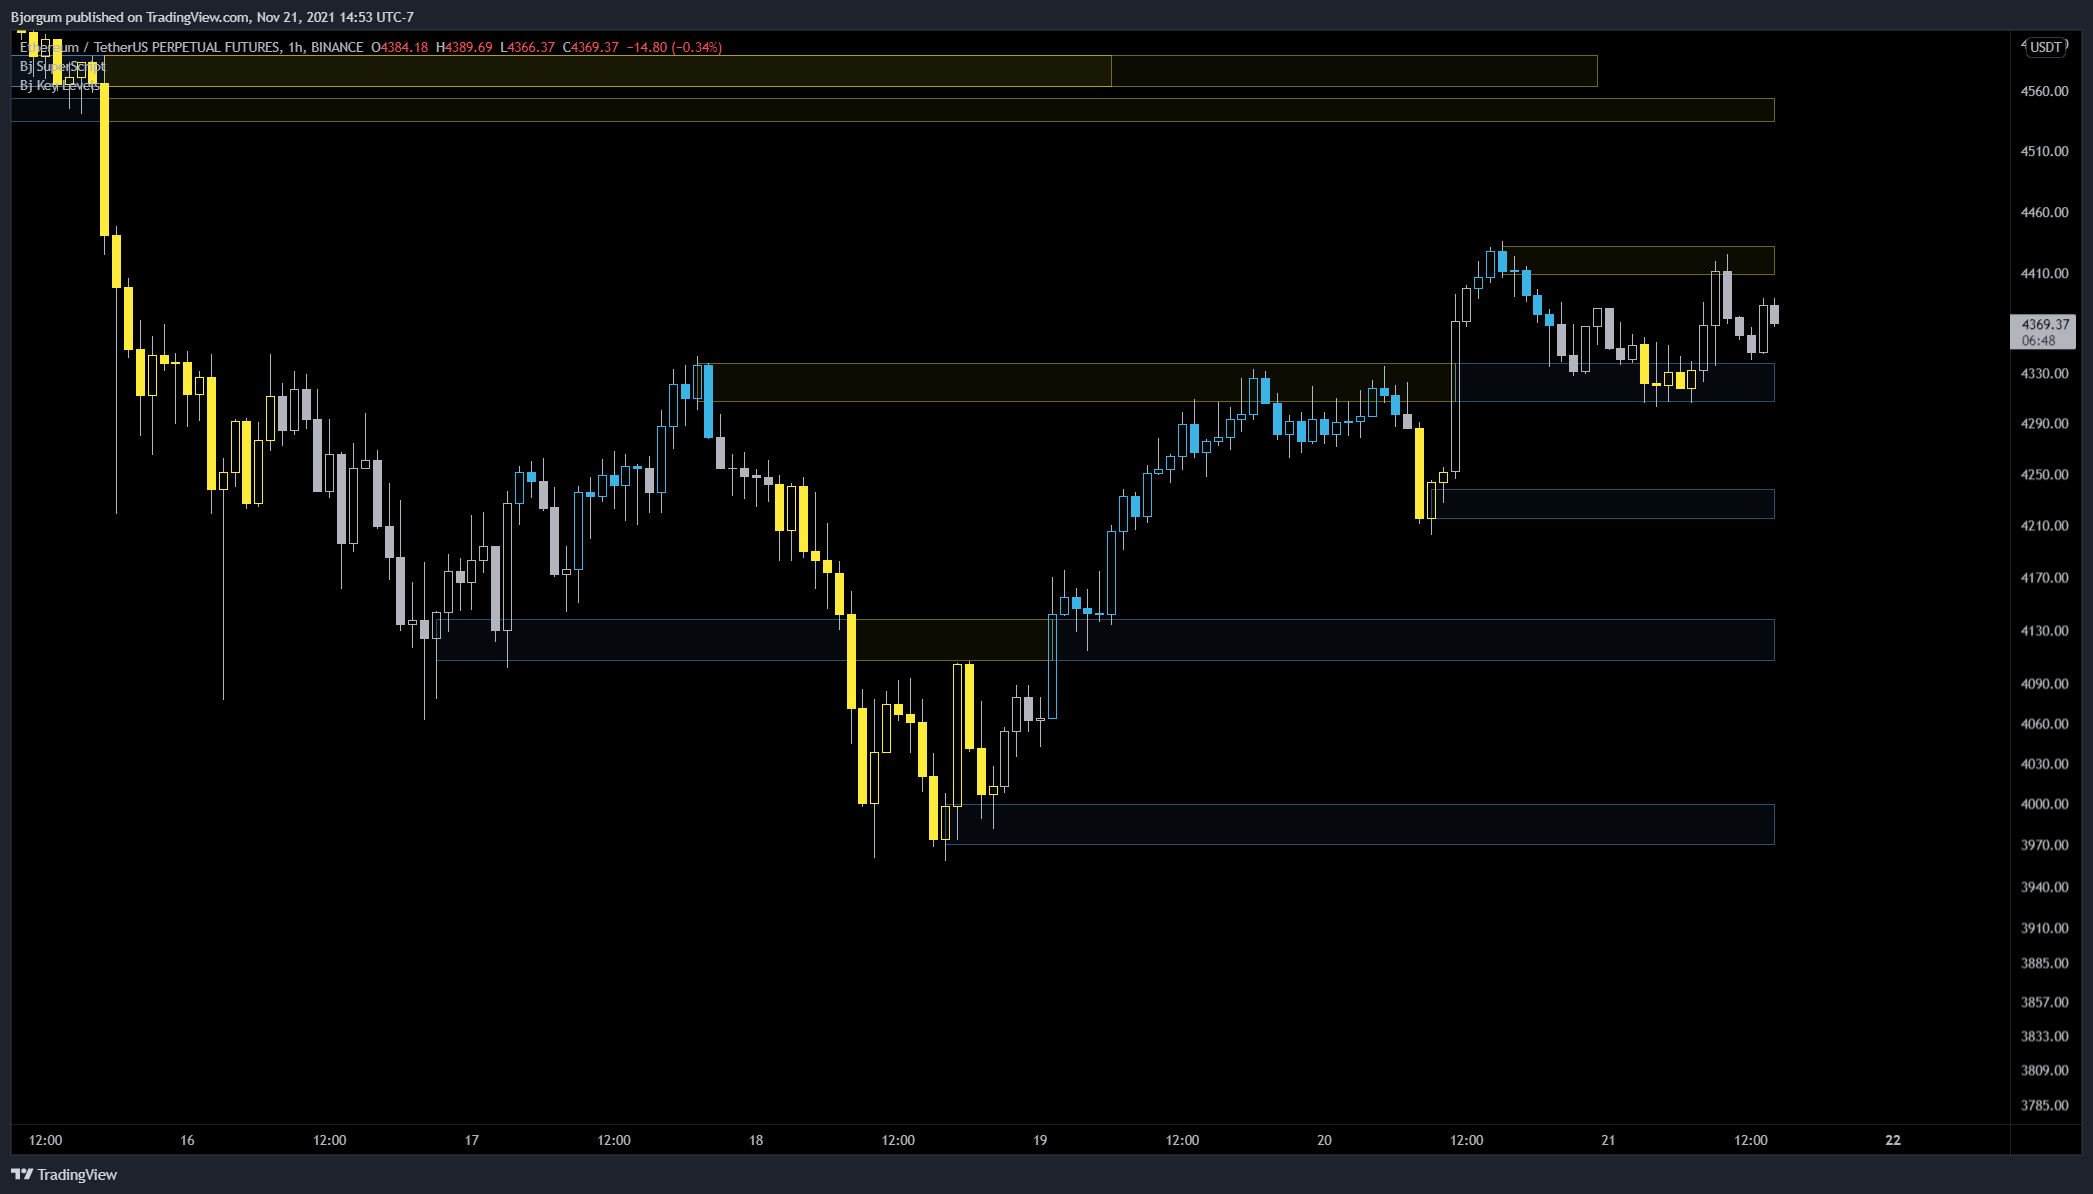Click the 4510.00 price axis label
The image size is (2093, 1194).
click(x=2044, y=151)
